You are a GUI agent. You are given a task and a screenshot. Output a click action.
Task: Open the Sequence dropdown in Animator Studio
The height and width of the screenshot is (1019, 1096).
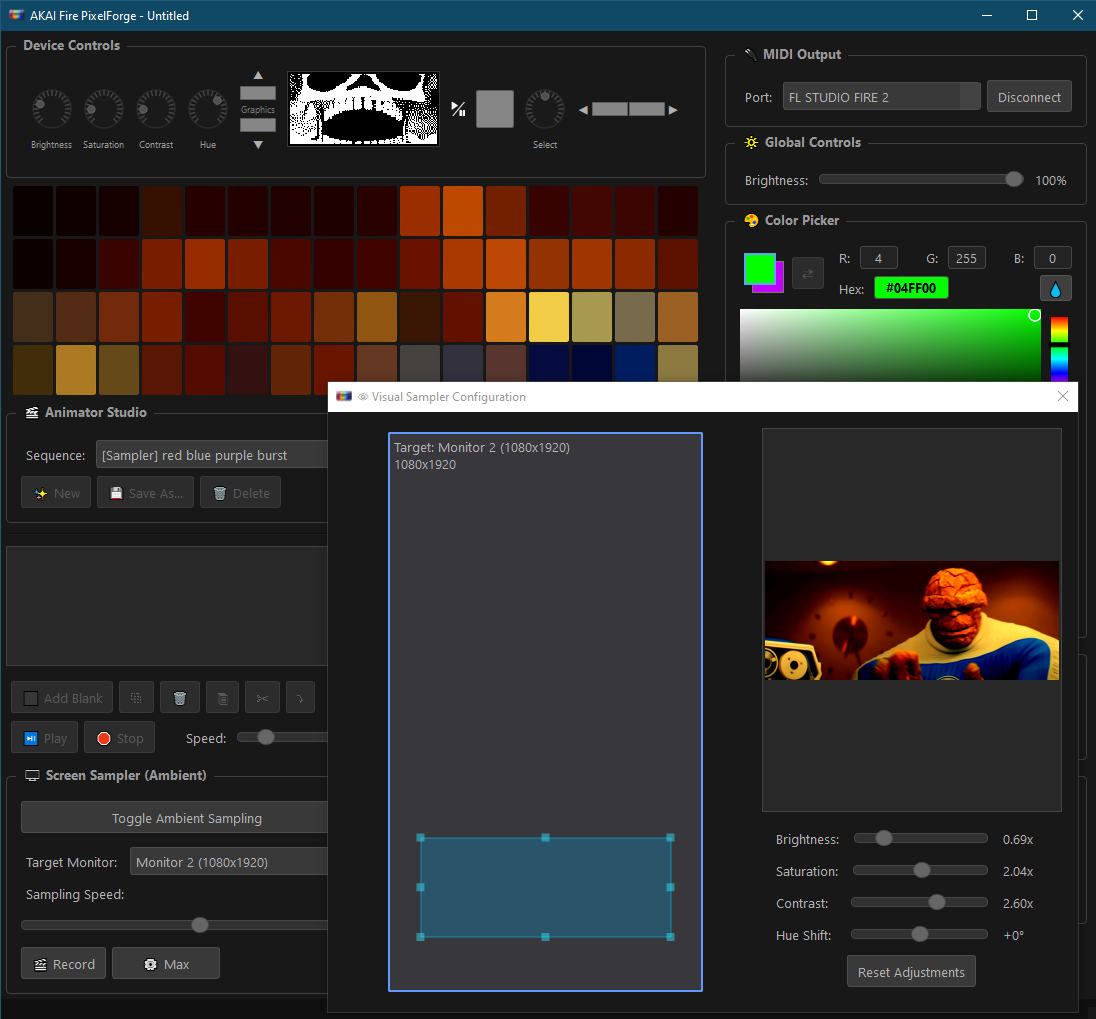(211, 455)
